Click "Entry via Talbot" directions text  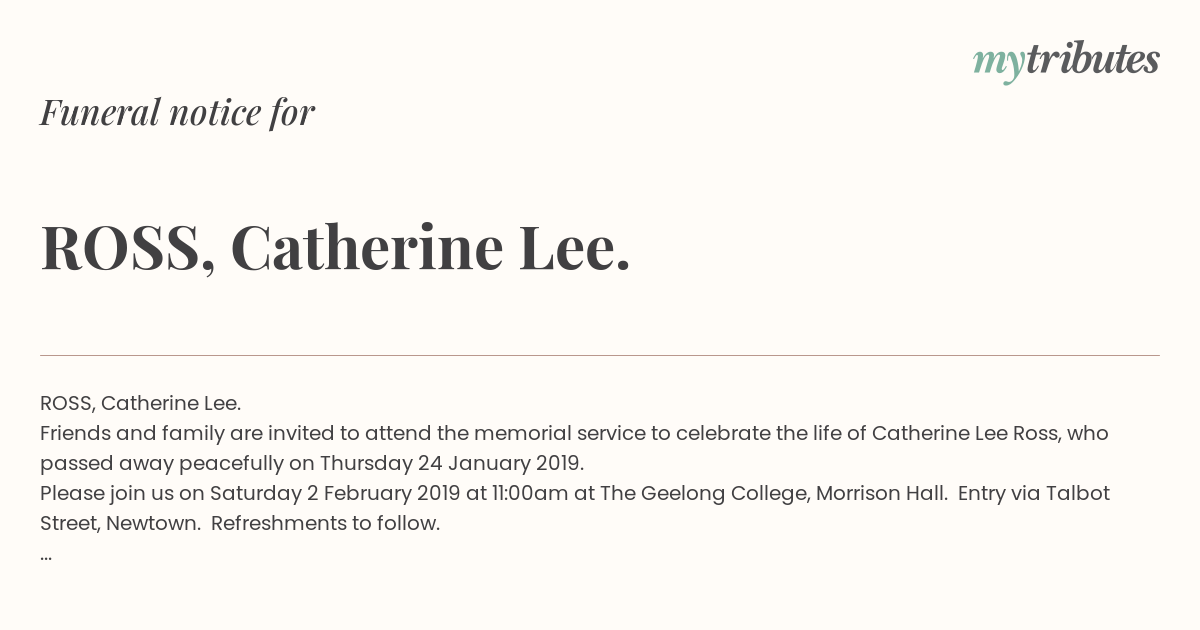click(x=1034, y=493)
